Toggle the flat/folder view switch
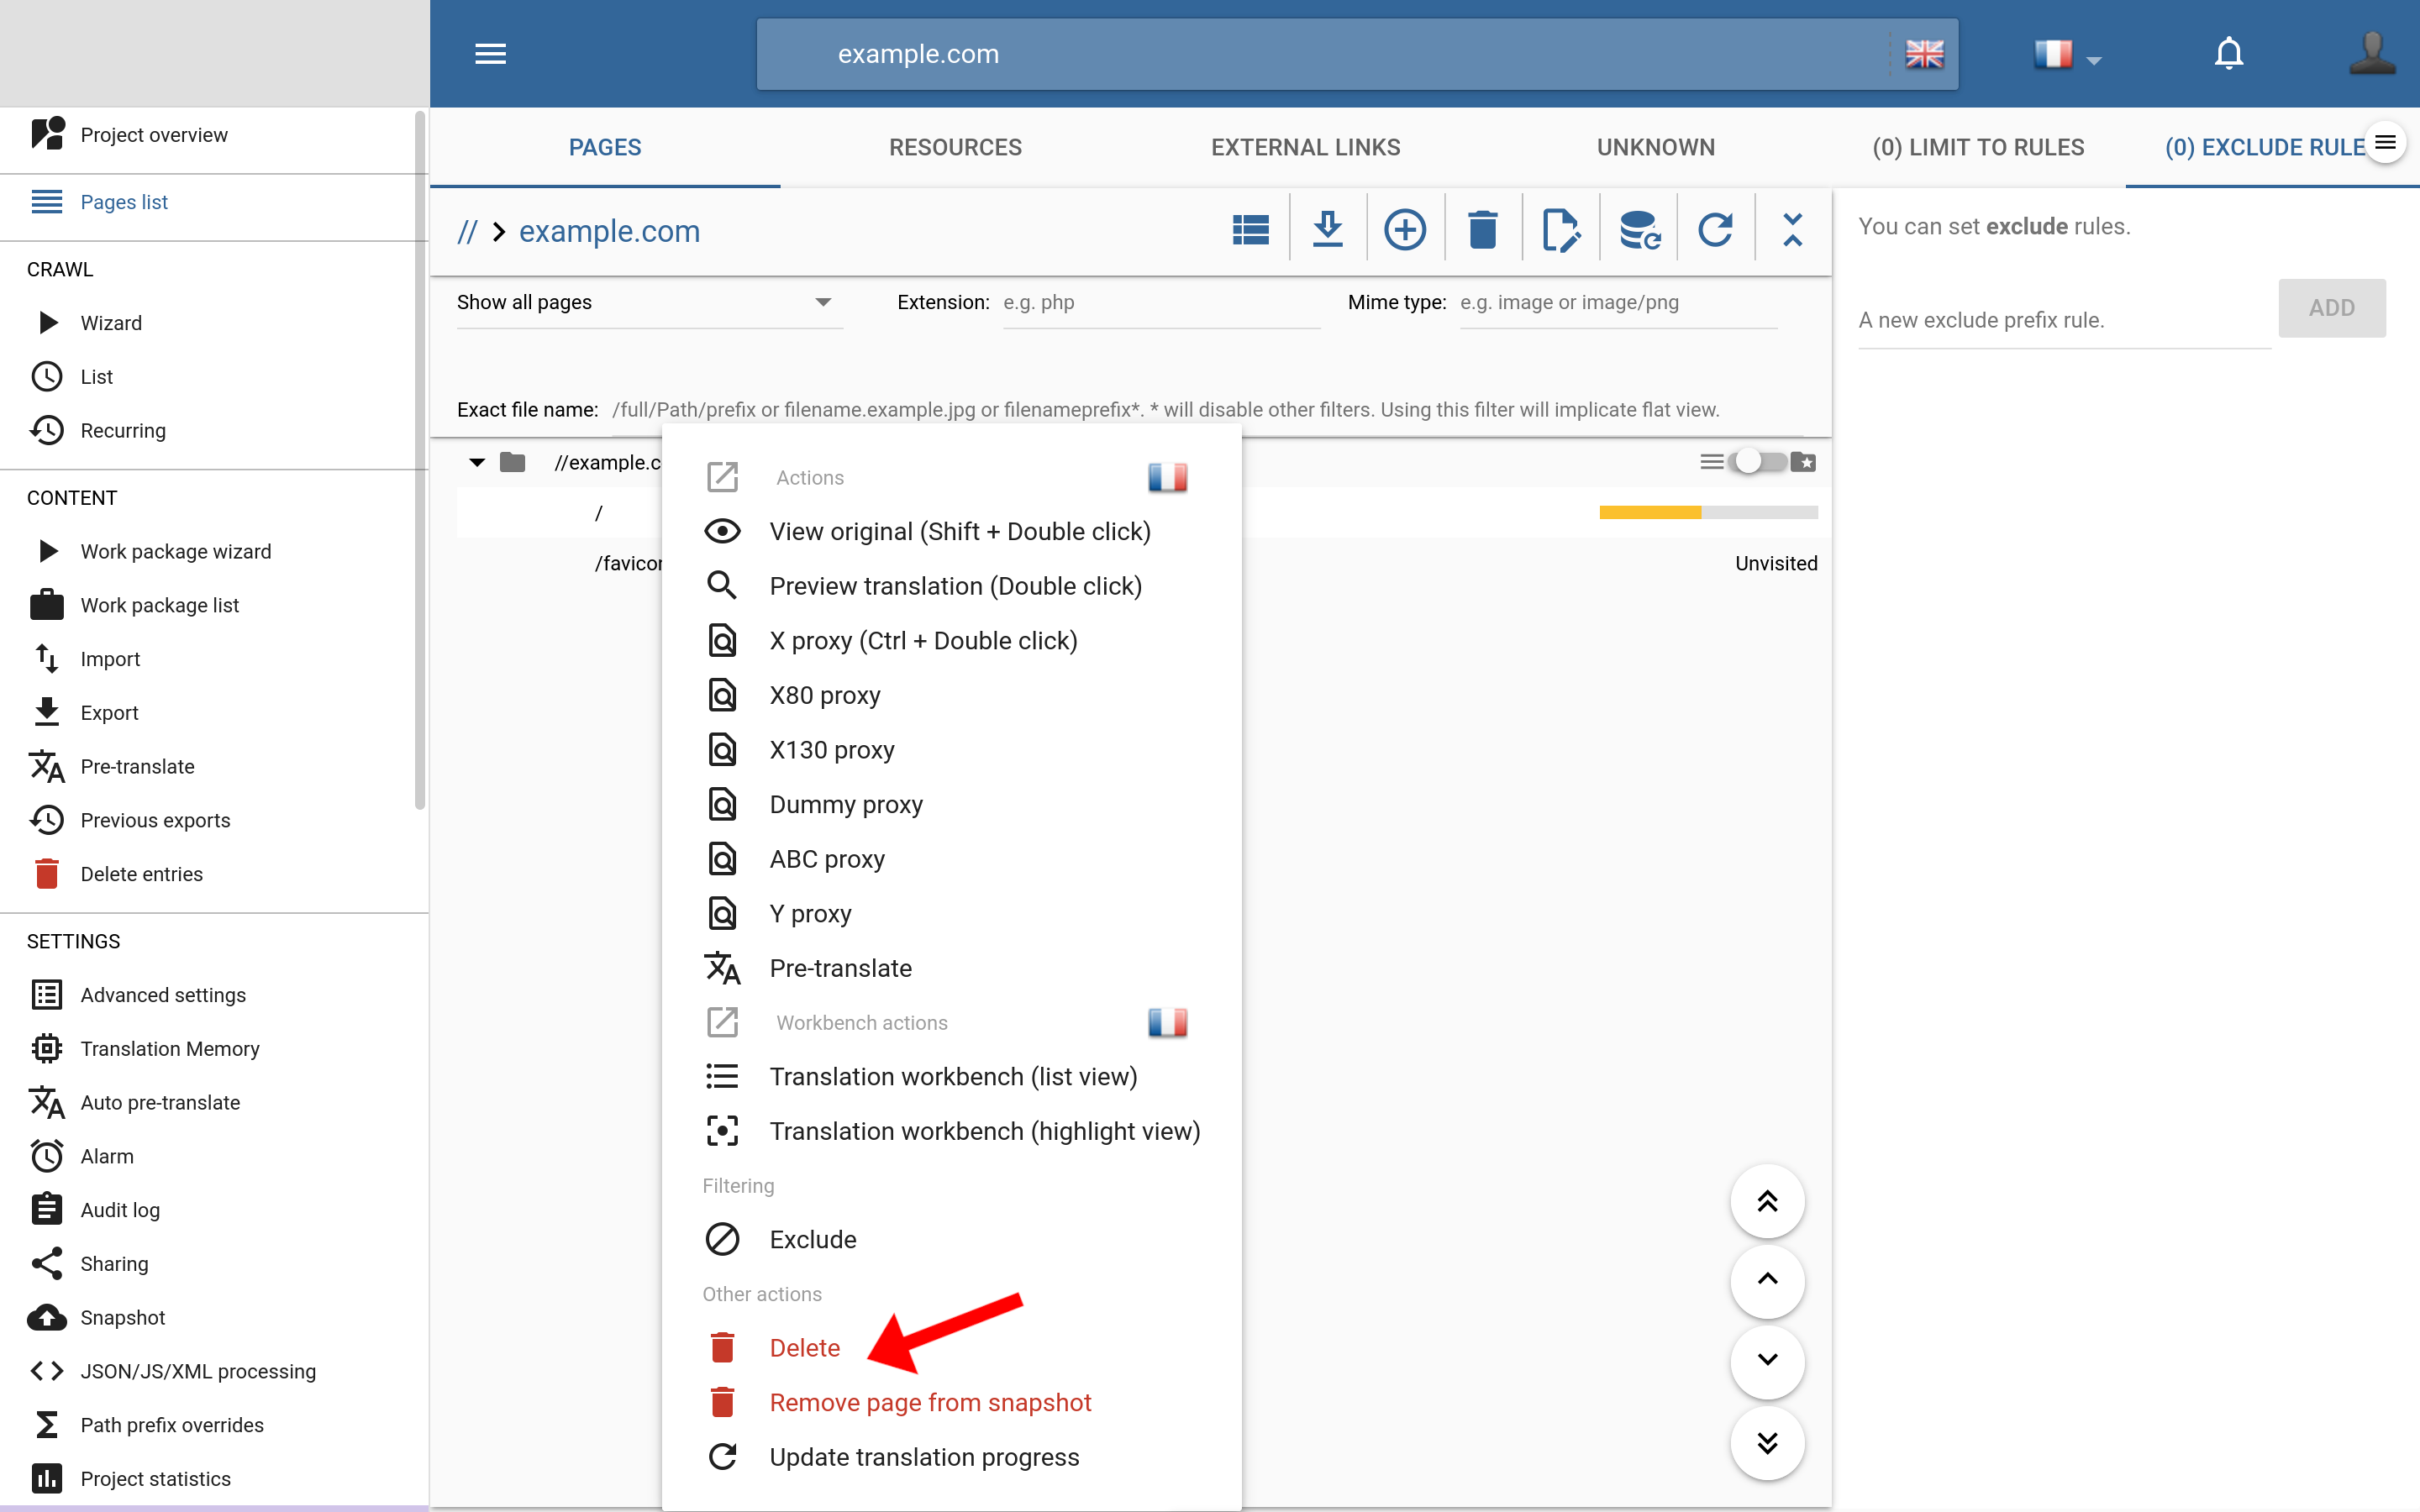Image resolution: width=2420 pixels, height=1512 pixels. click(1758, 462)
